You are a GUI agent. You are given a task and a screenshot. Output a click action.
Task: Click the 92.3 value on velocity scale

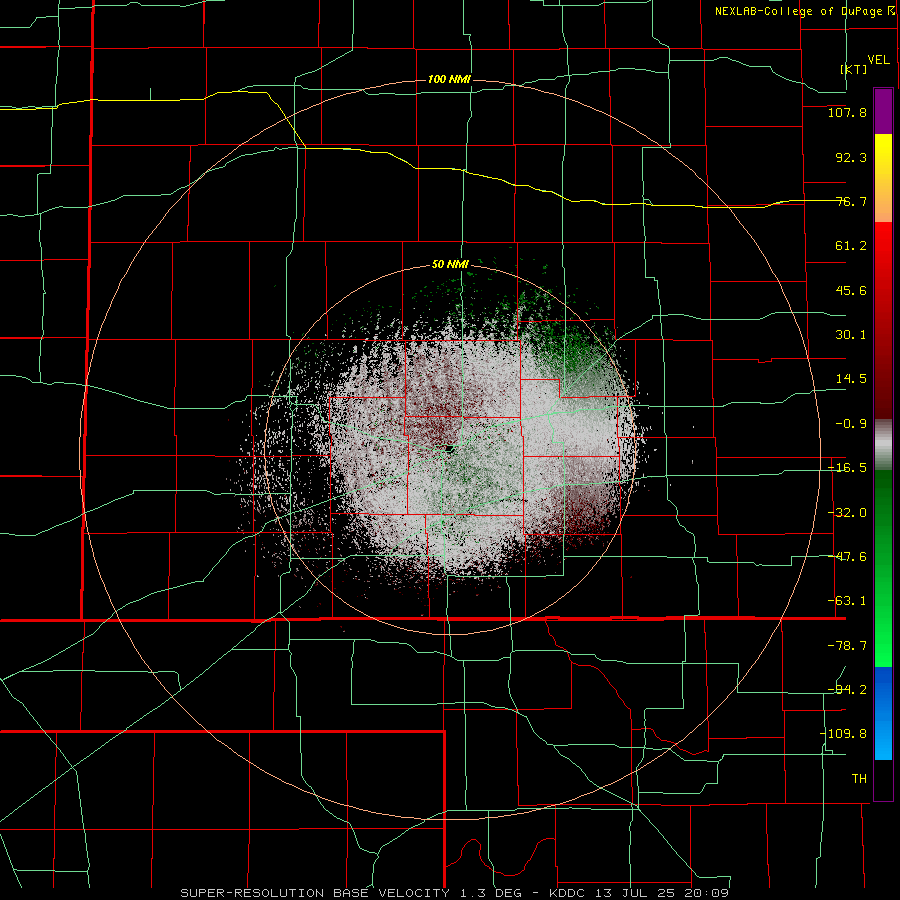[x=851, y=157]
